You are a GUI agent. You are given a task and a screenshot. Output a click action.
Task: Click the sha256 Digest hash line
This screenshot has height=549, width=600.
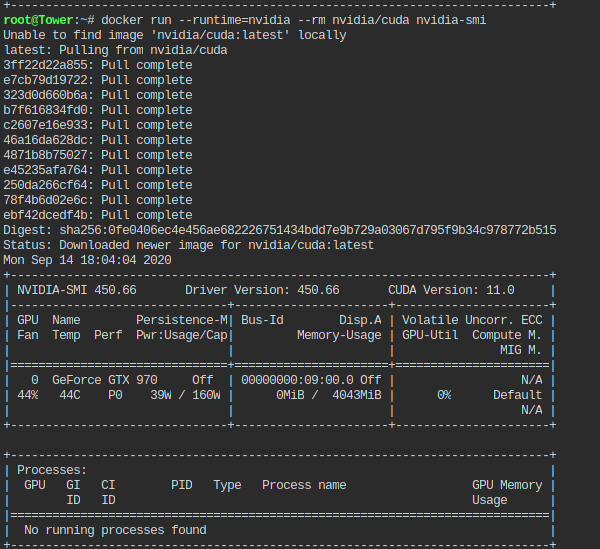tap(280, 230)
